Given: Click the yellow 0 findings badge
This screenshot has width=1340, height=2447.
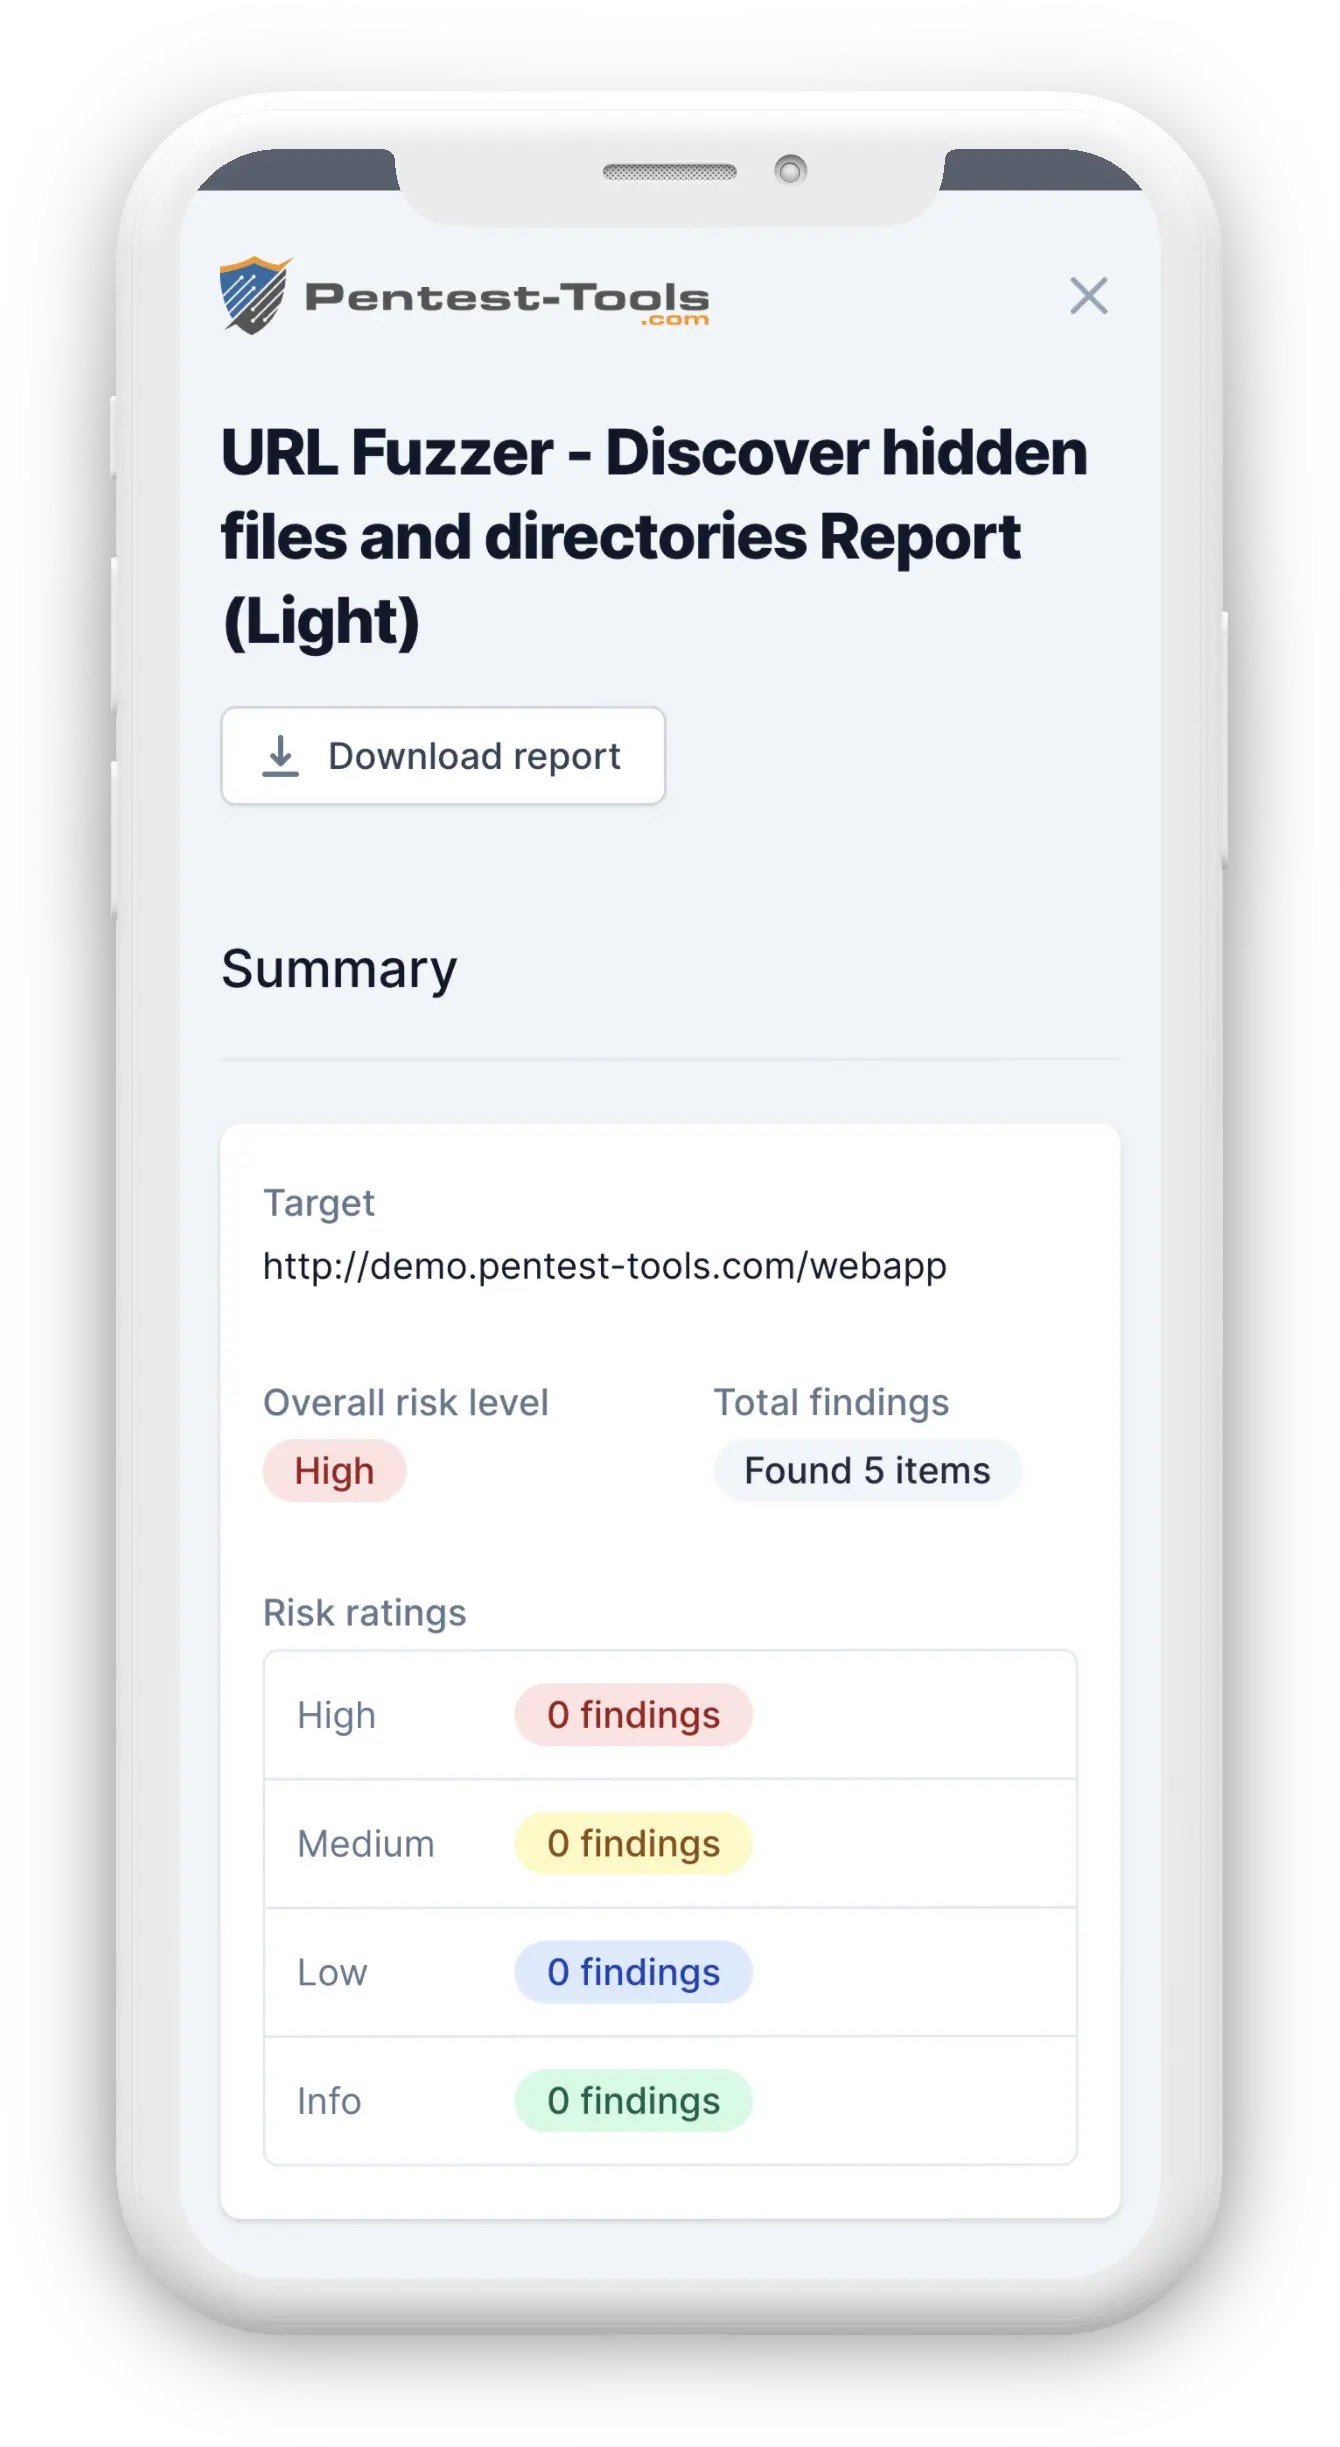Looking at the screenshot, I should (x=633, y=1844).
